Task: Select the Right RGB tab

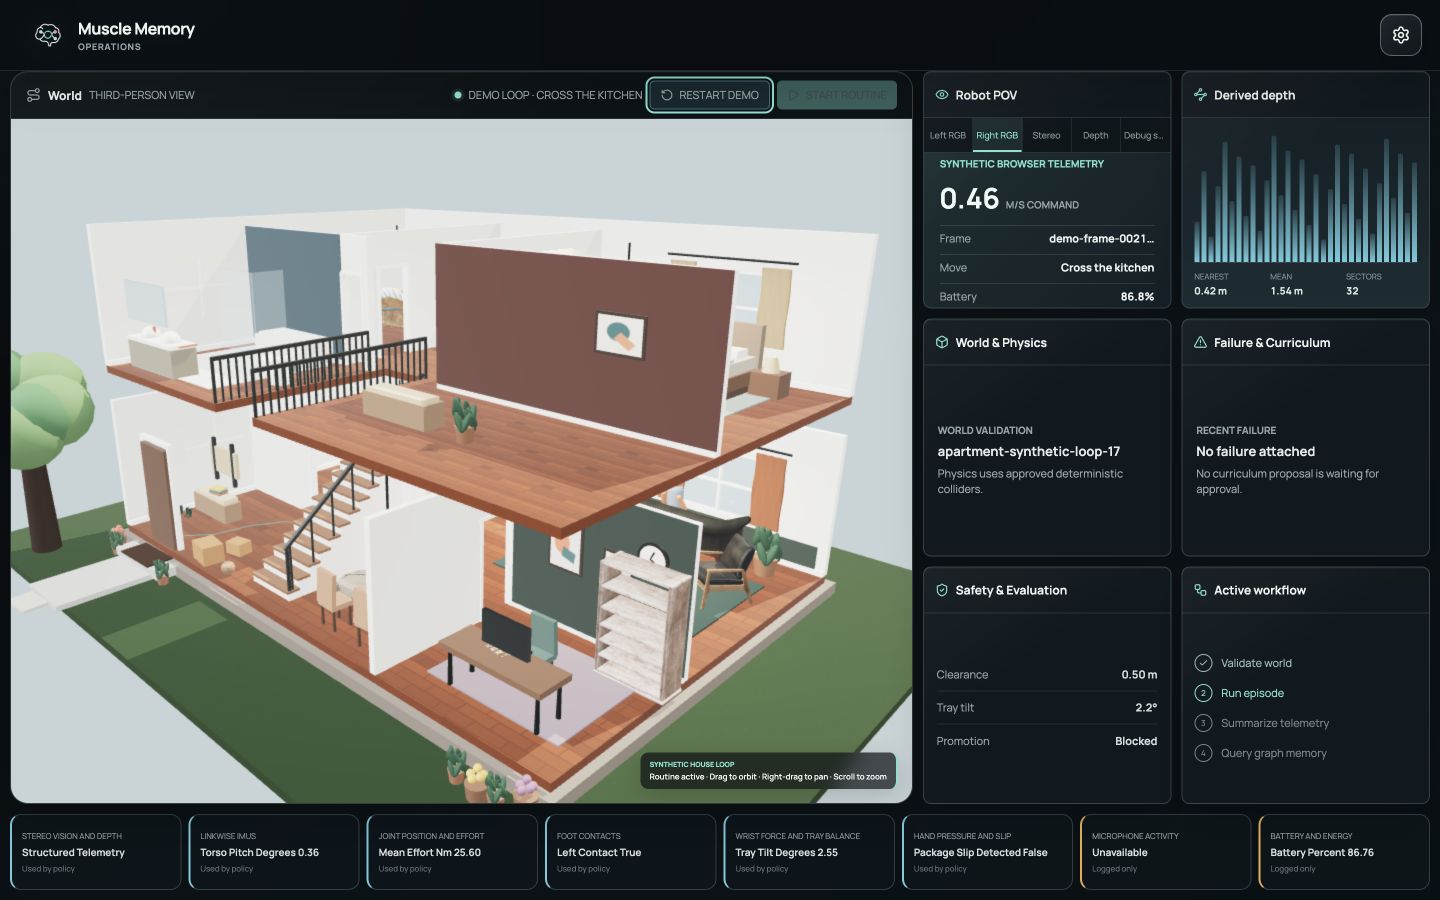Action: pyautogui.click(x=997, y=135)
